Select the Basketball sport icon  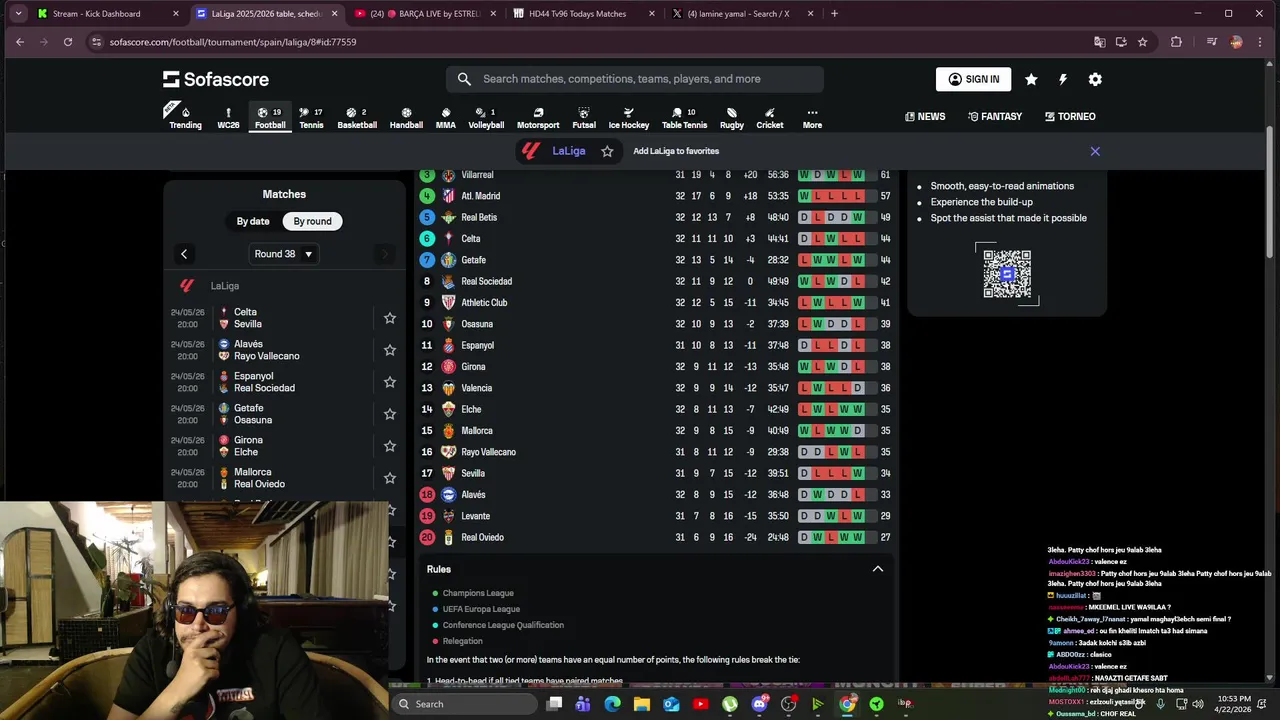pyautogui.click(x=357, y=118)
